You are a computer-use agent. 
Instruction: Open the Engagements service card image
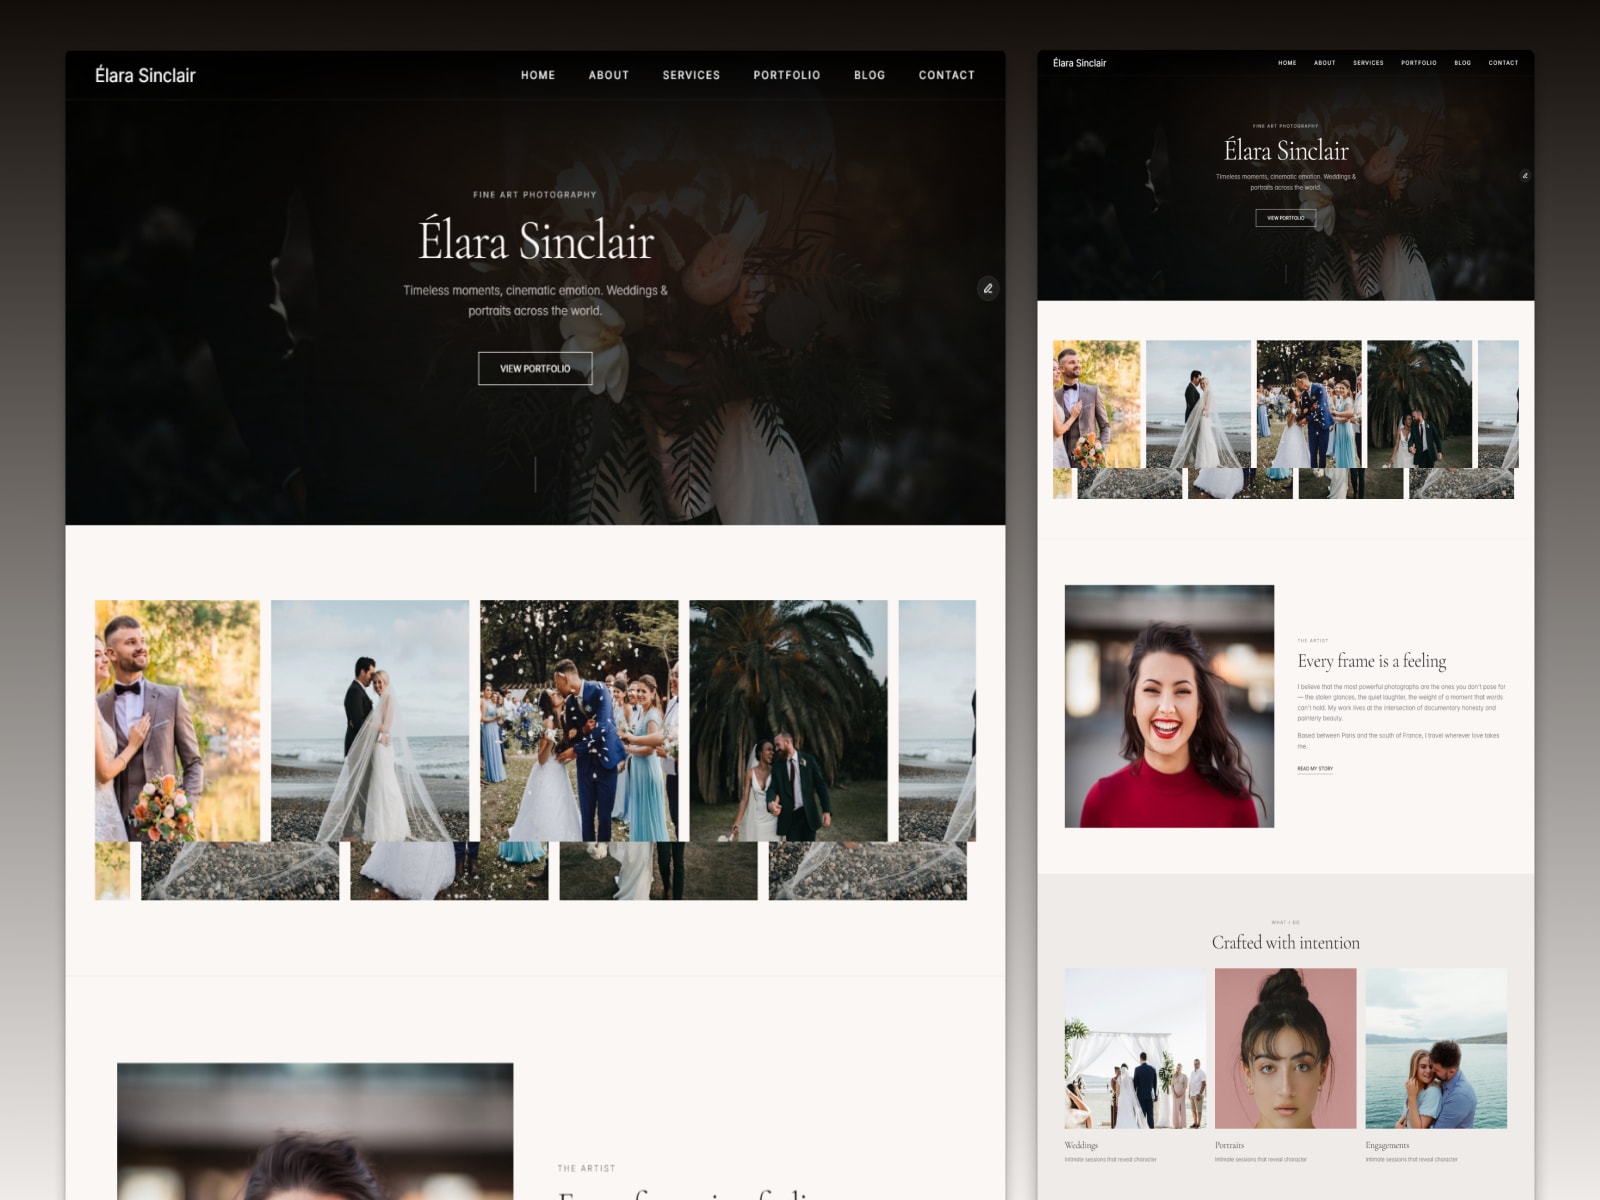pos(1436,1048)
